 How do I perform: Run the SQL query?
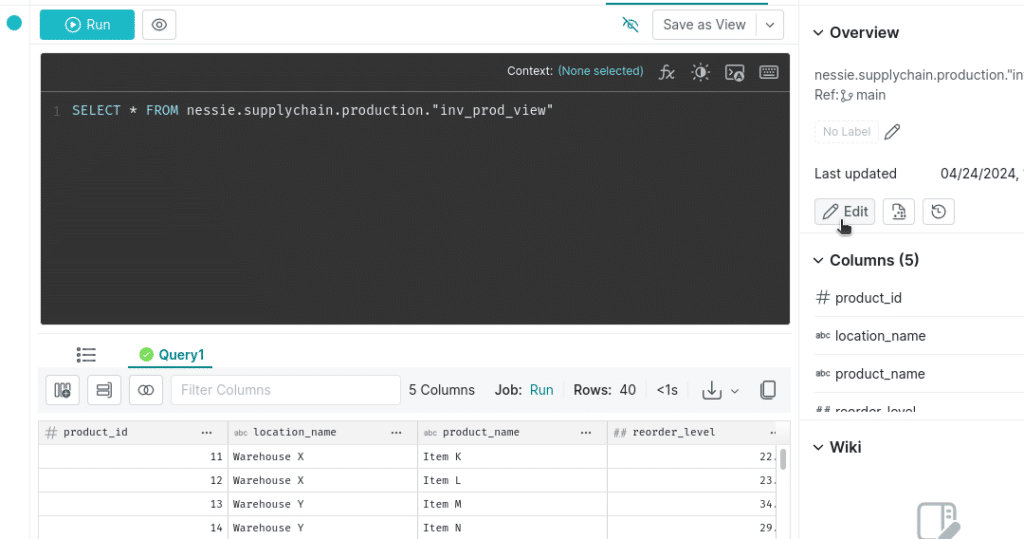[x=87, y=25]
